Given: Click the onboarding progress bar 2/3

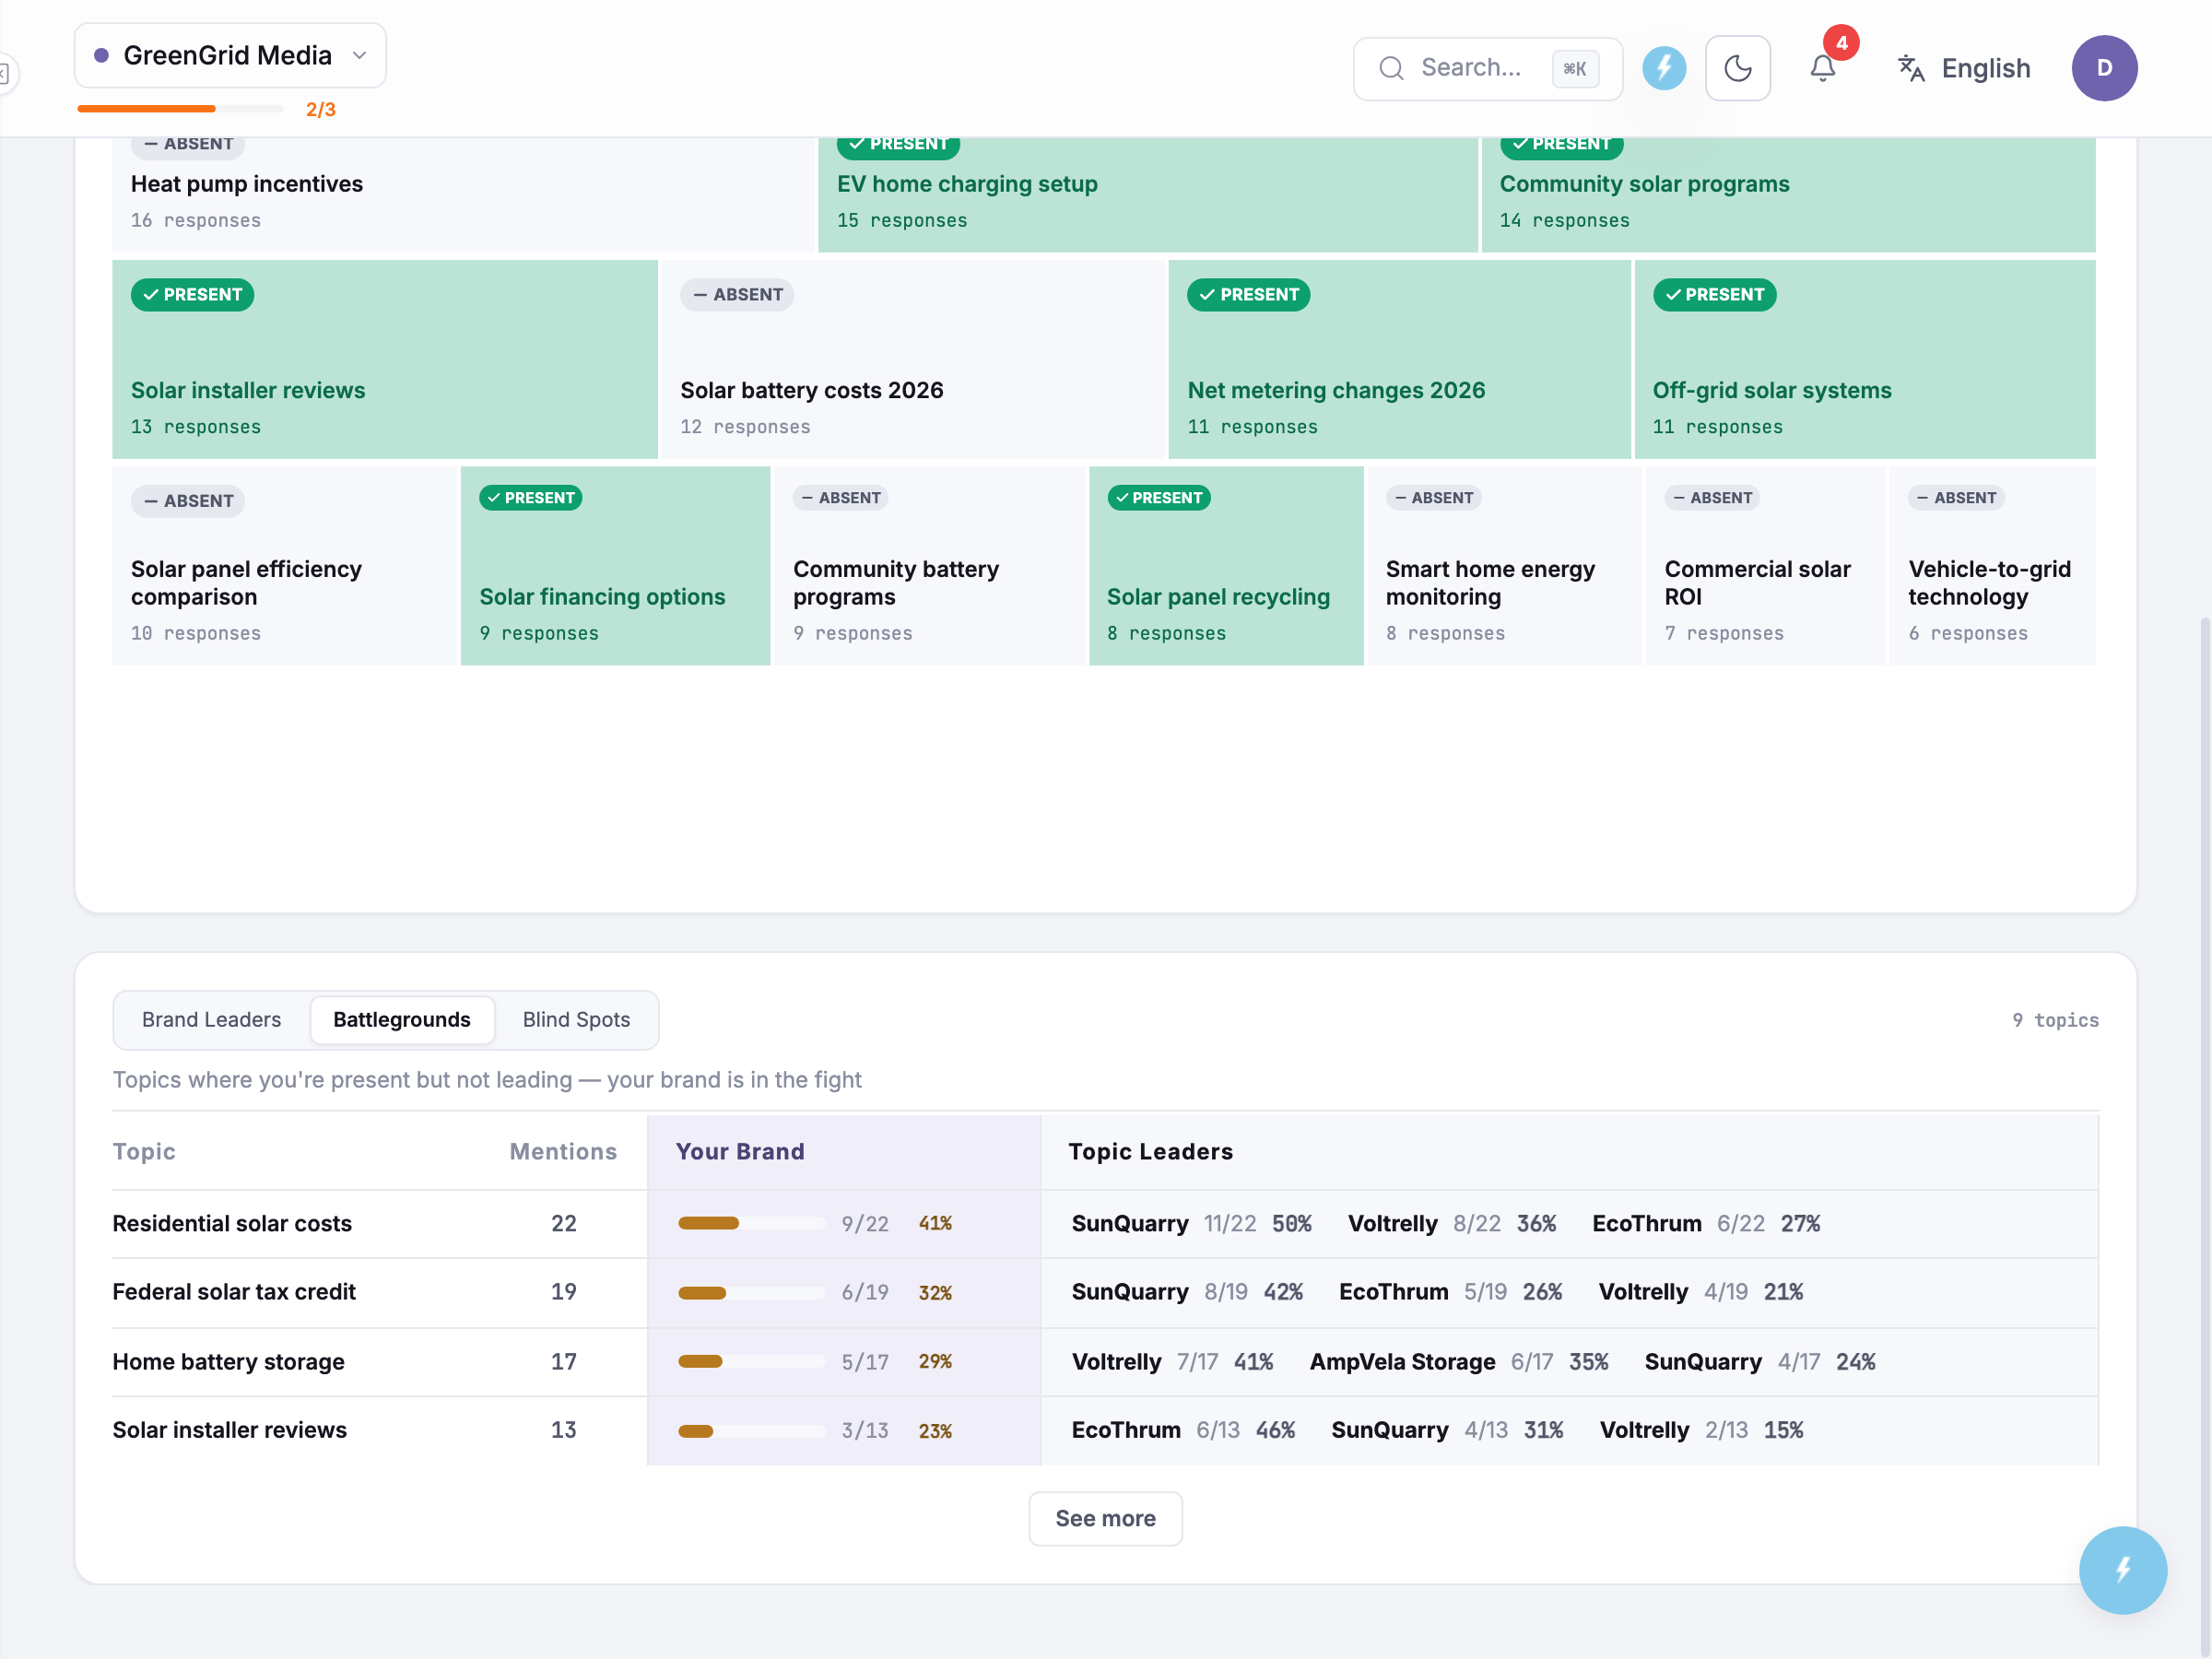Looking at the screenshot, I should click(181, 109).
